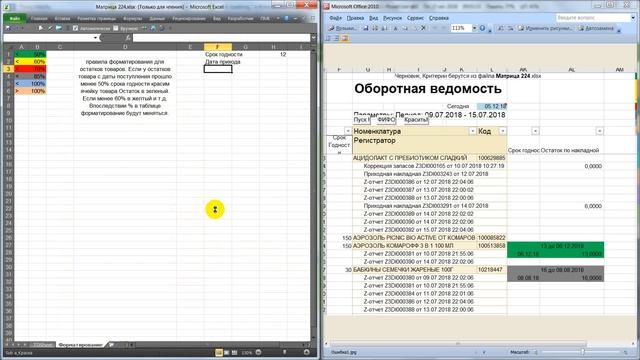Open the Разработчик ribbon tab
Image resolution: width=640 pixels, height=360 pixels.
click(240, 19)
